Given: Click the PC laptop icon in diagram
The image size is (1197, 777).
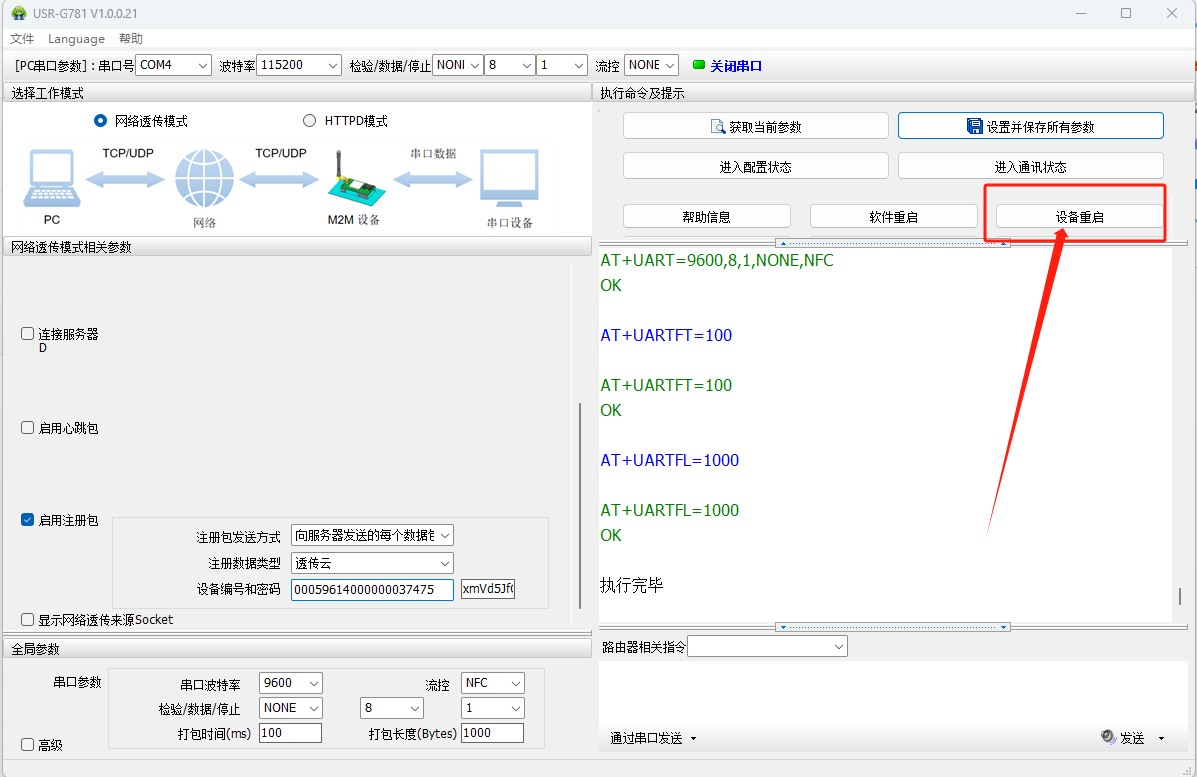Looking at the screenshot, I should 51,179.
